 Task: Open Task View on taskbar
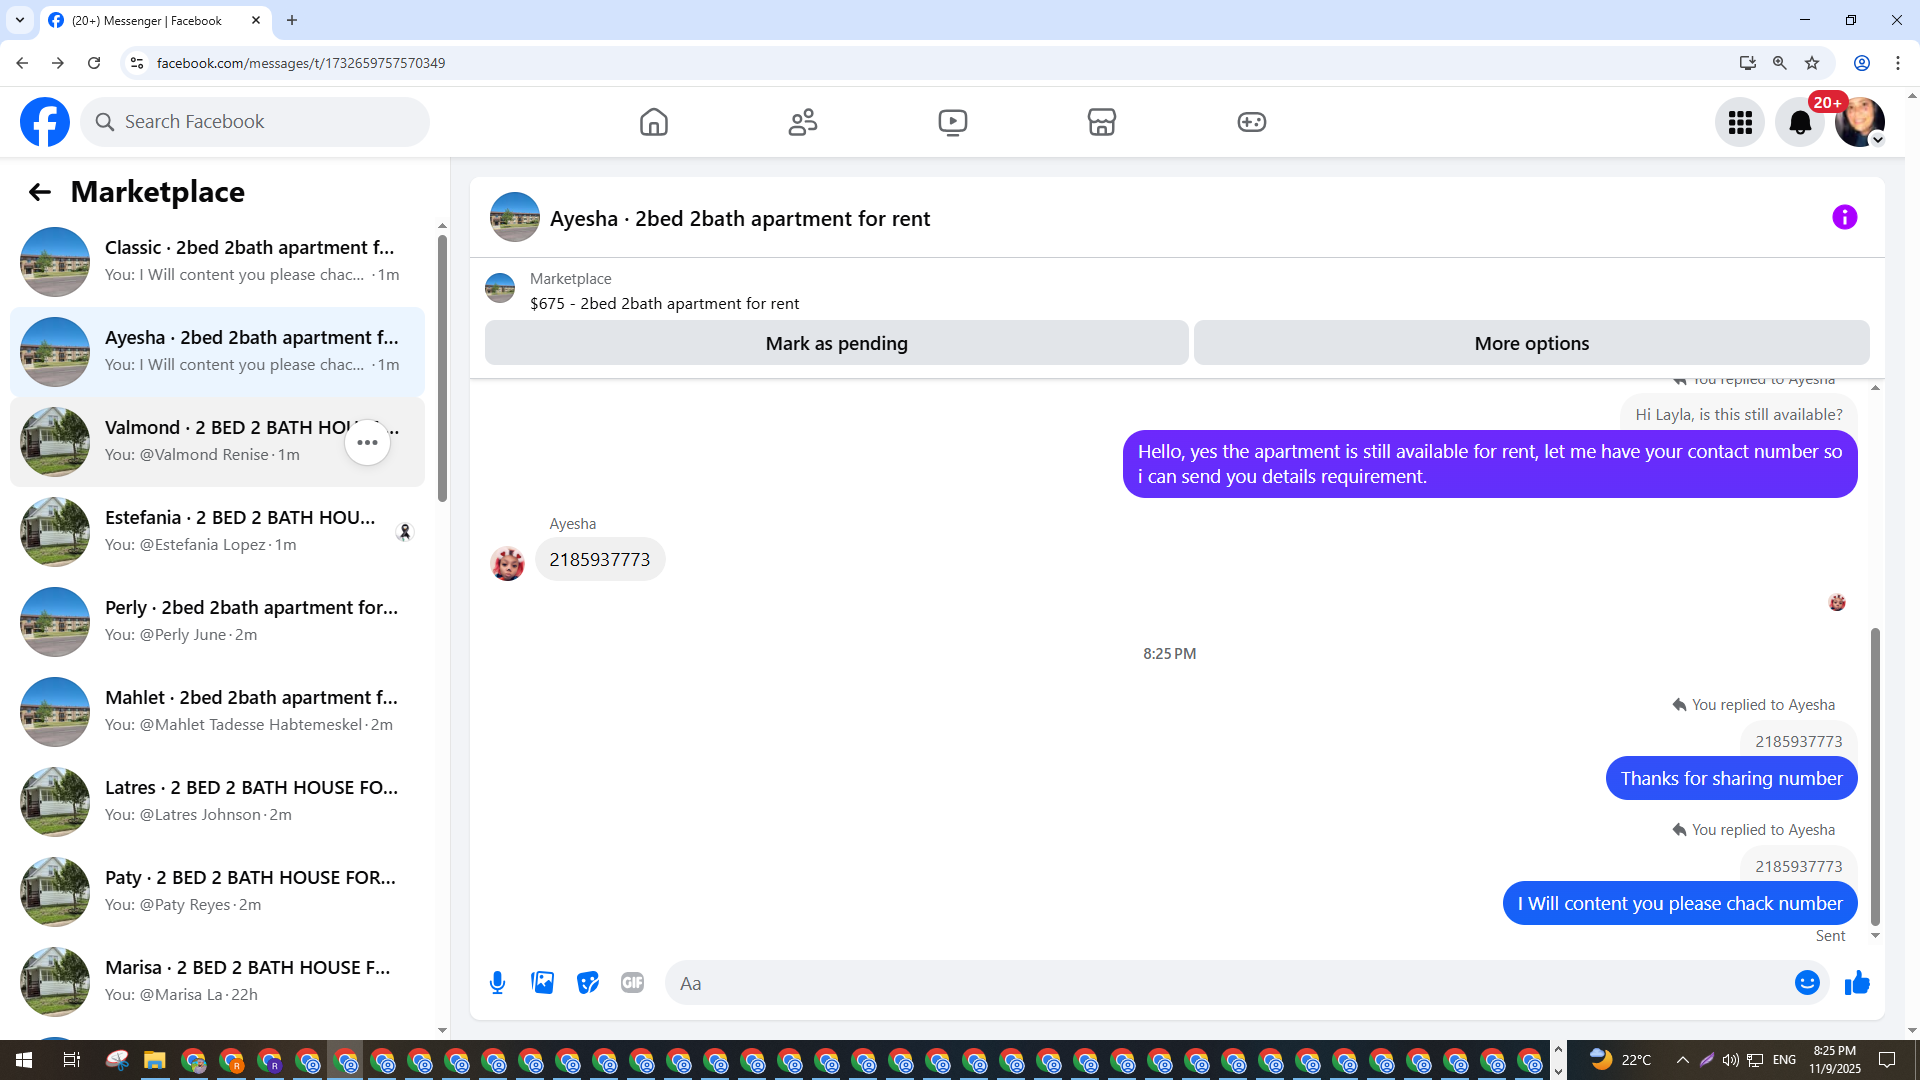tap(71, 1060)
